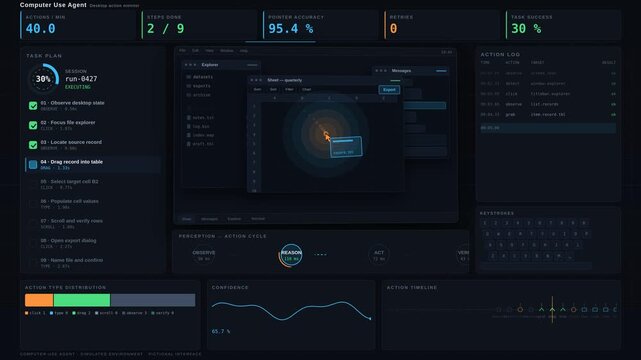Click the spacebar in Keystrokes panel

tap(536, 266)
